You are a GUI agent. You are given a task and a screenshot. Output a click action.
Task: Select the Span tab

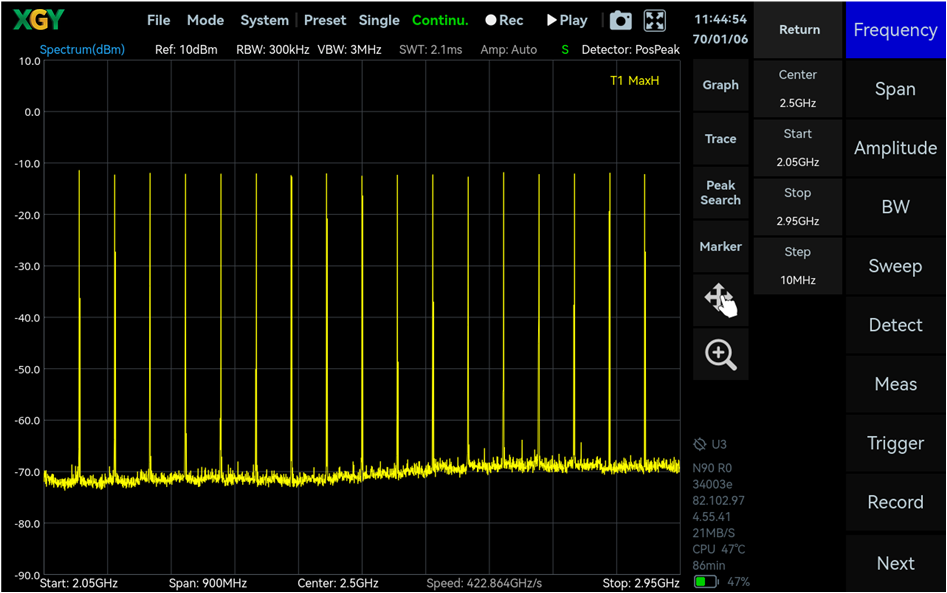[x=895, y=89]
